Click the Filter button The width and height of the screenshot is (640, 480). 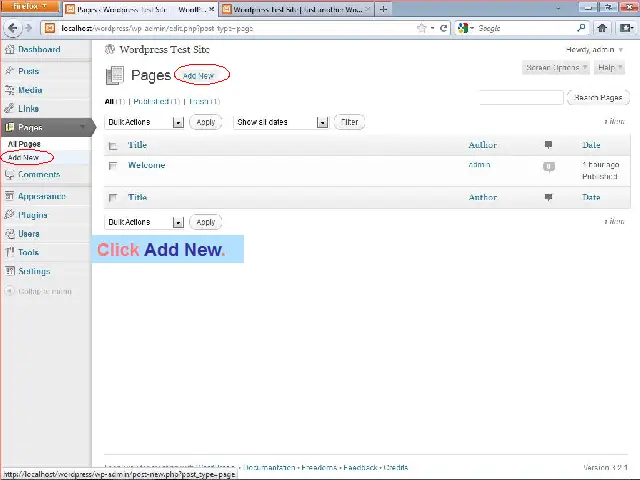(x=349, y=122)
